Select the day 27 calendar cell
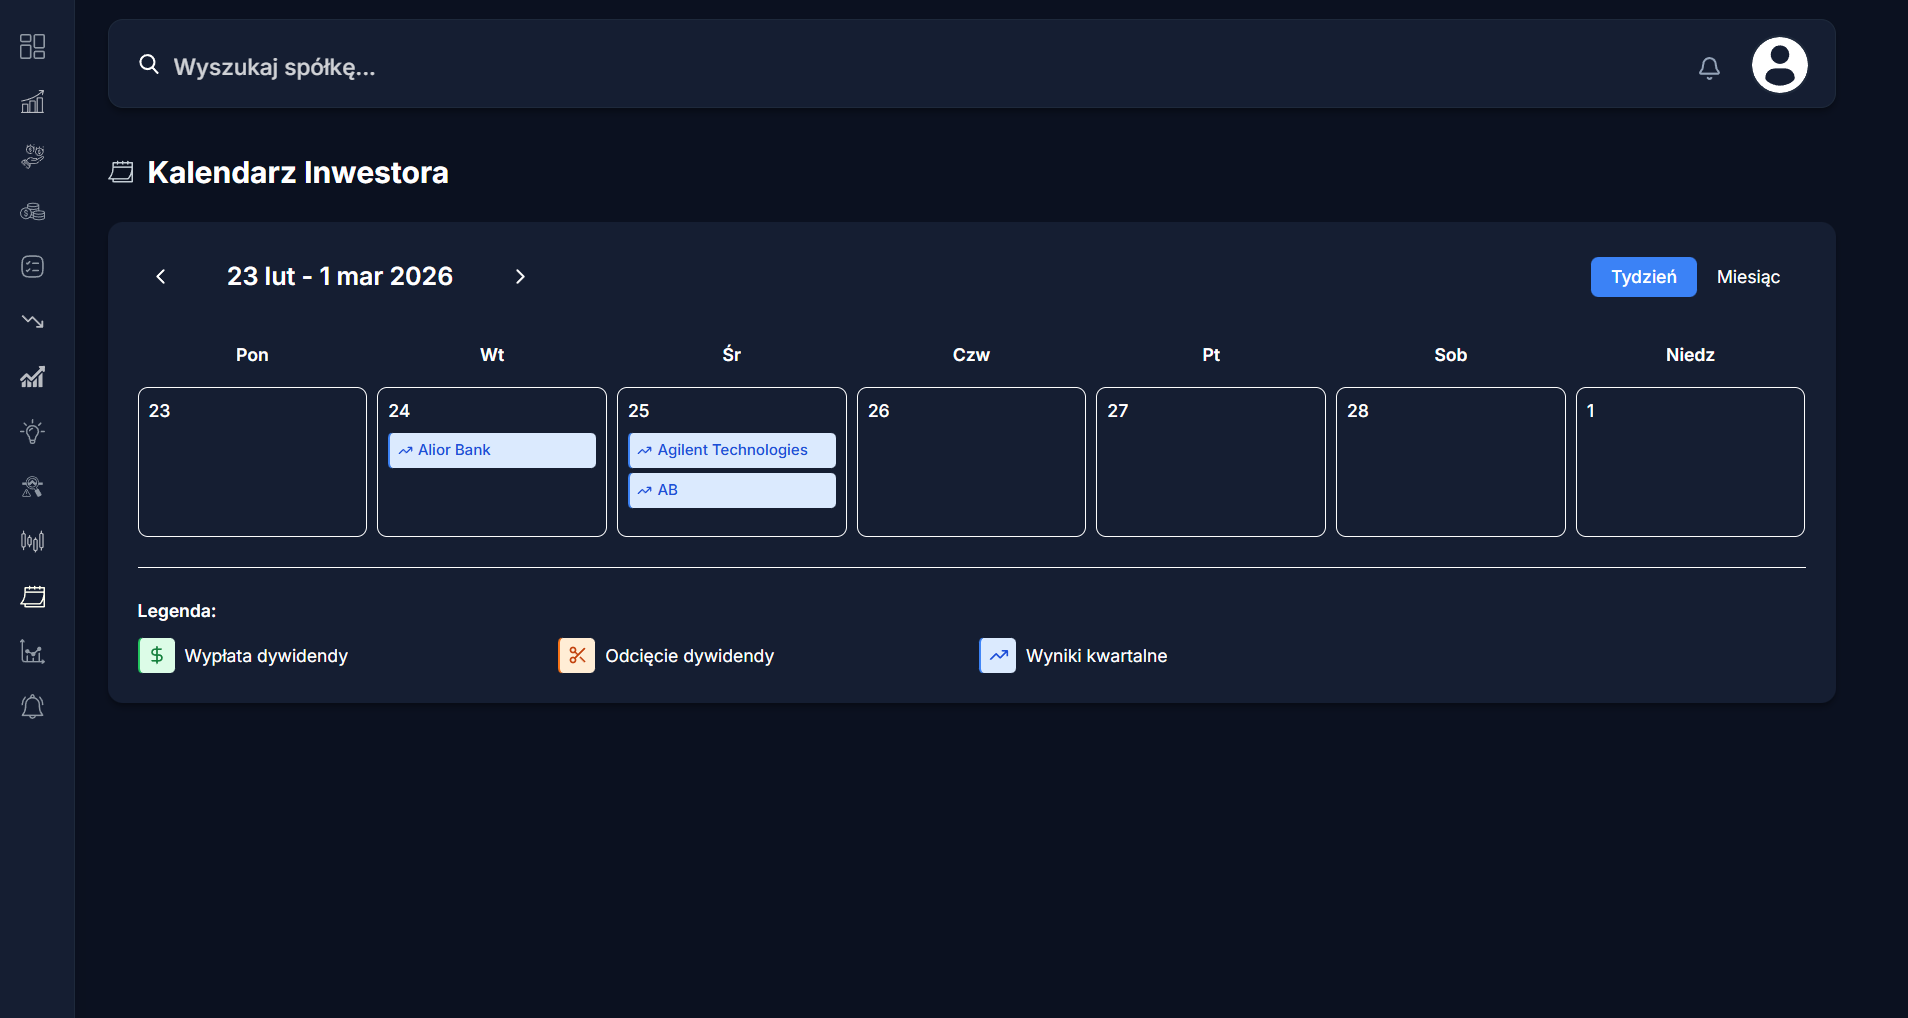Screen dimensions: 1908x1018 1210,470
